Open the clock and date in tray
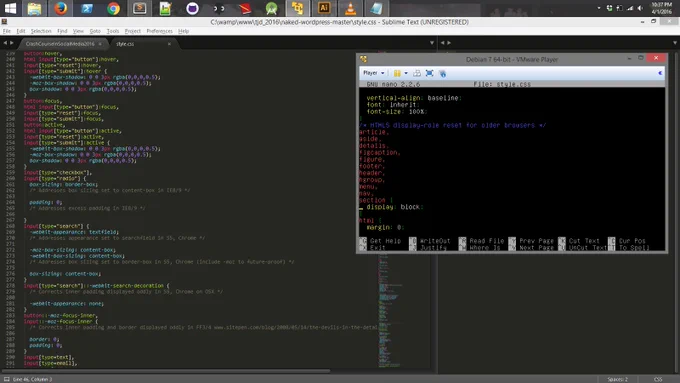This screenshot has width=680, height=383. 661,8
